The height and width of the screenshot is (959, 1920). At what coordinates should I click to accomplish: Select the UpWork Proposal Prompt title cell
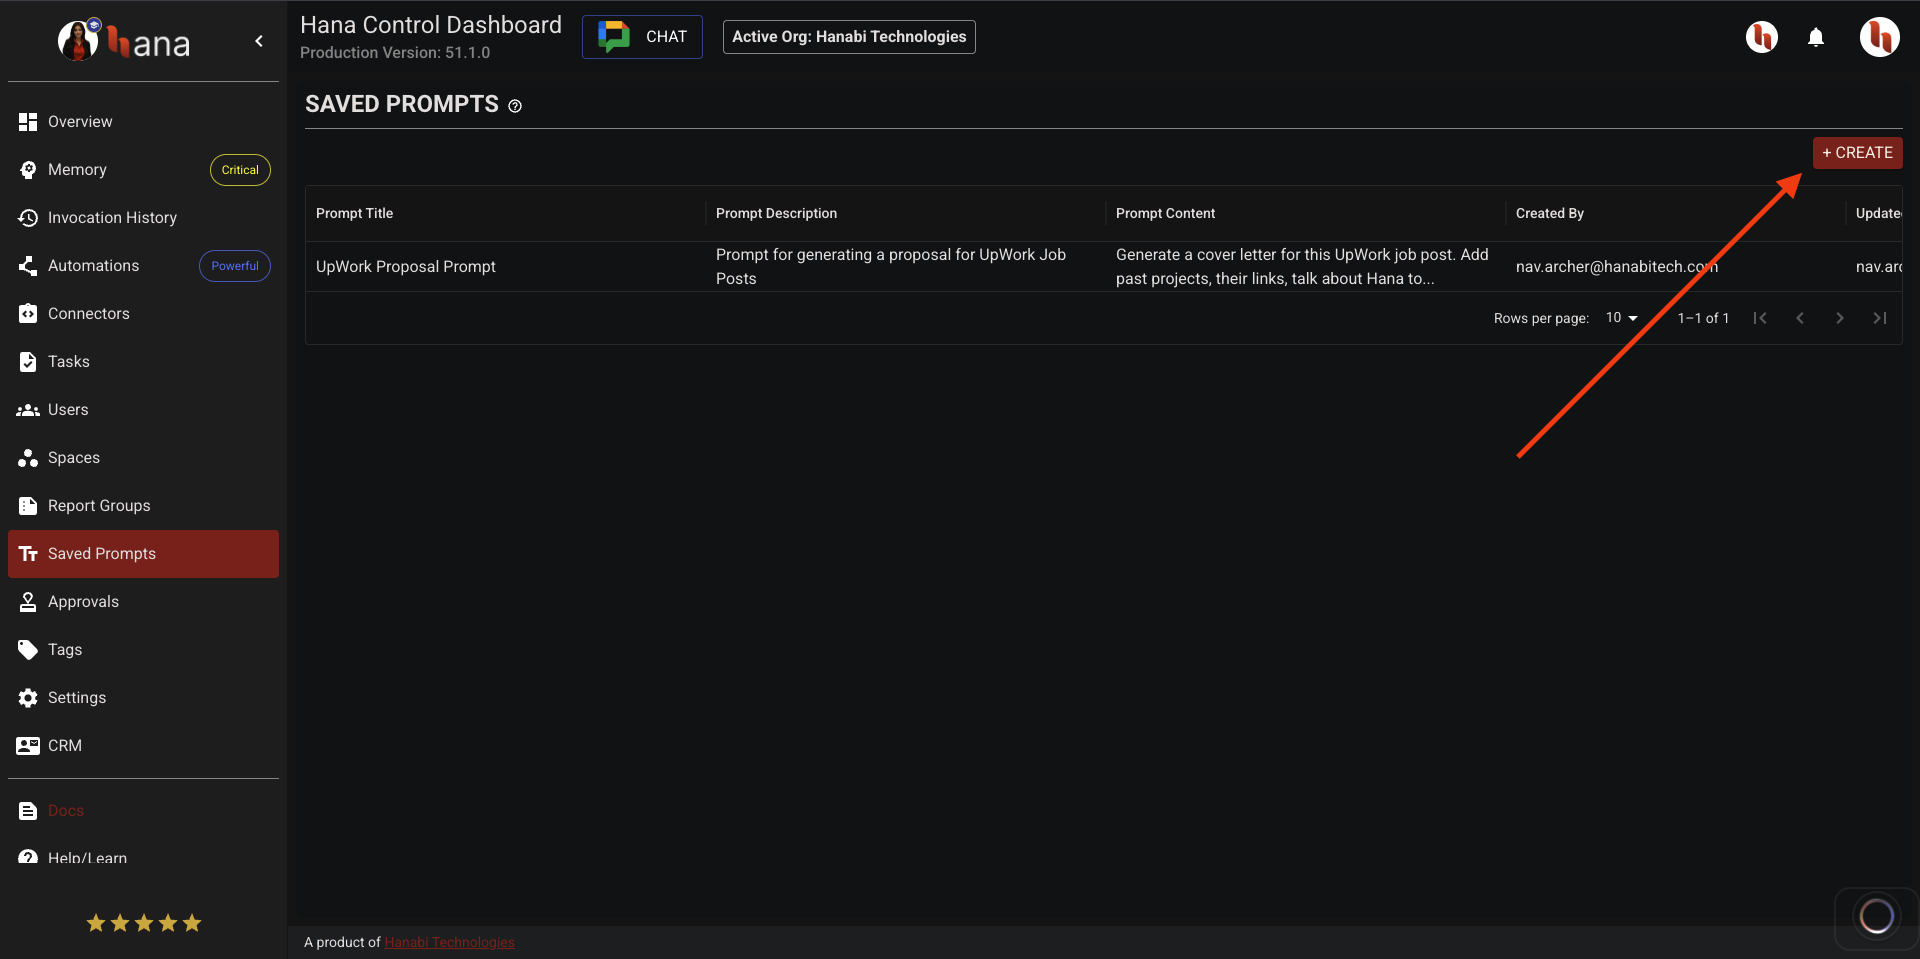coord(505,267)
